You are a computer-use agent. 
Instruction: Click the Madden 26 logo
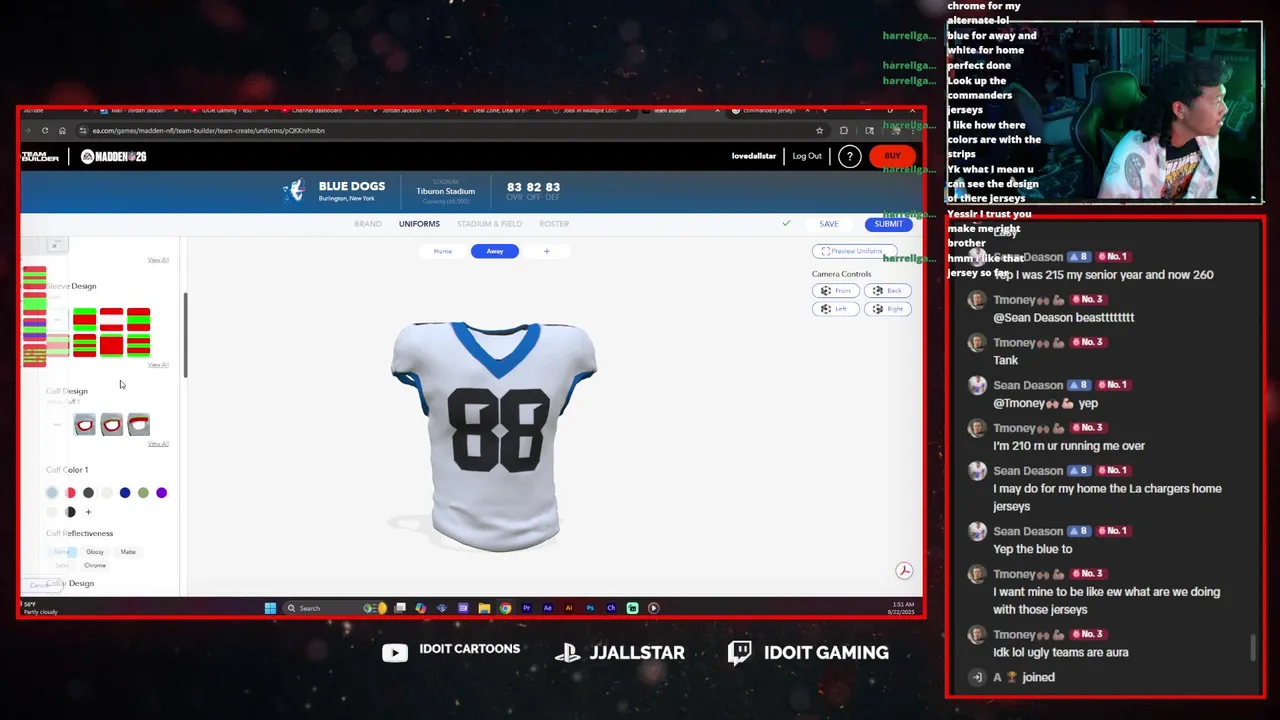[x=113, y=156]
